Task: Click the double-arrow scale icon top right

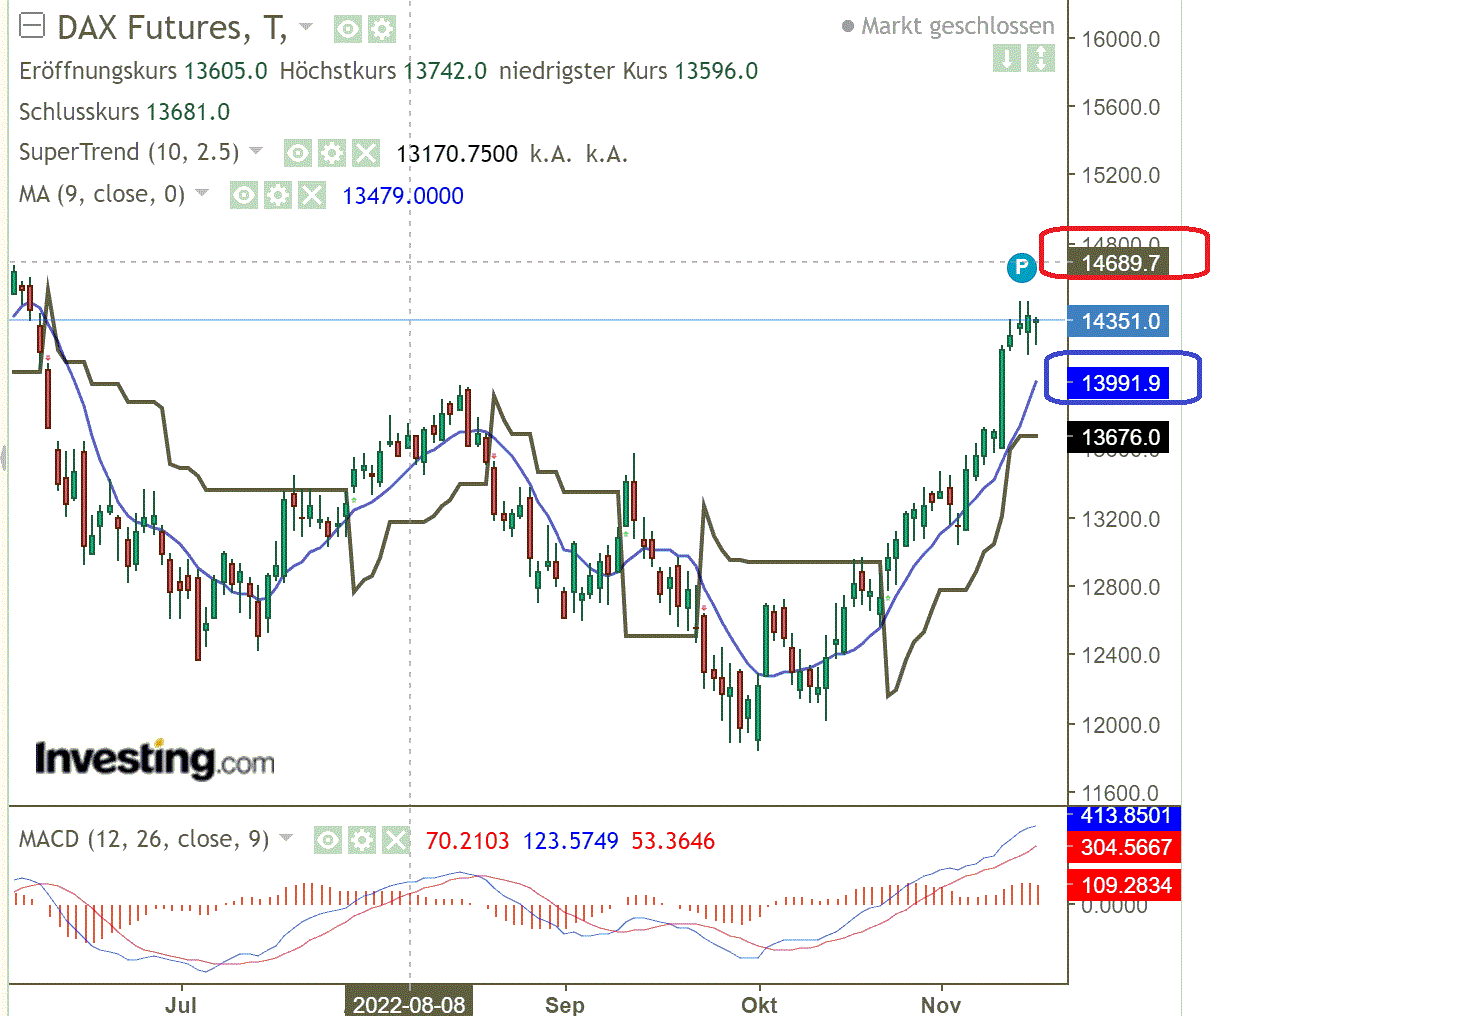Action: pos(1041,60)
